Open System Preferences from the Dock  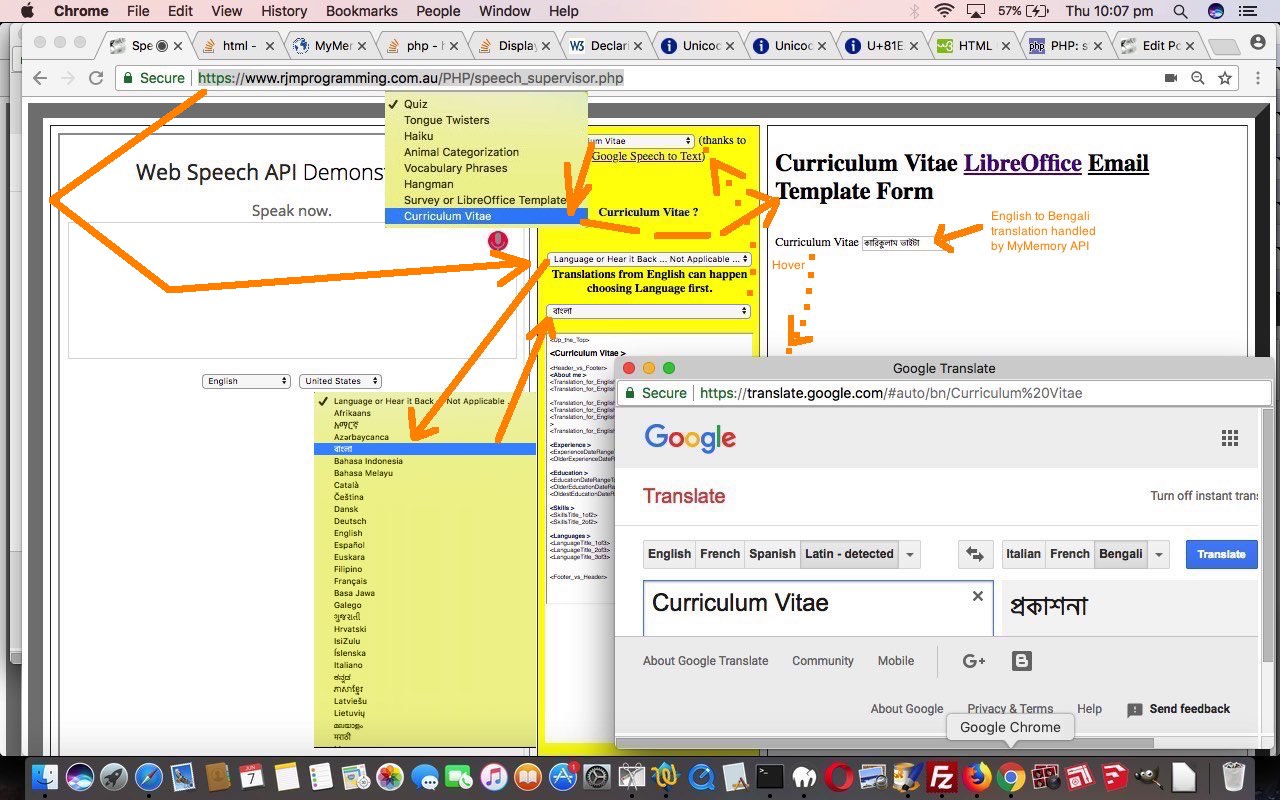597,777
